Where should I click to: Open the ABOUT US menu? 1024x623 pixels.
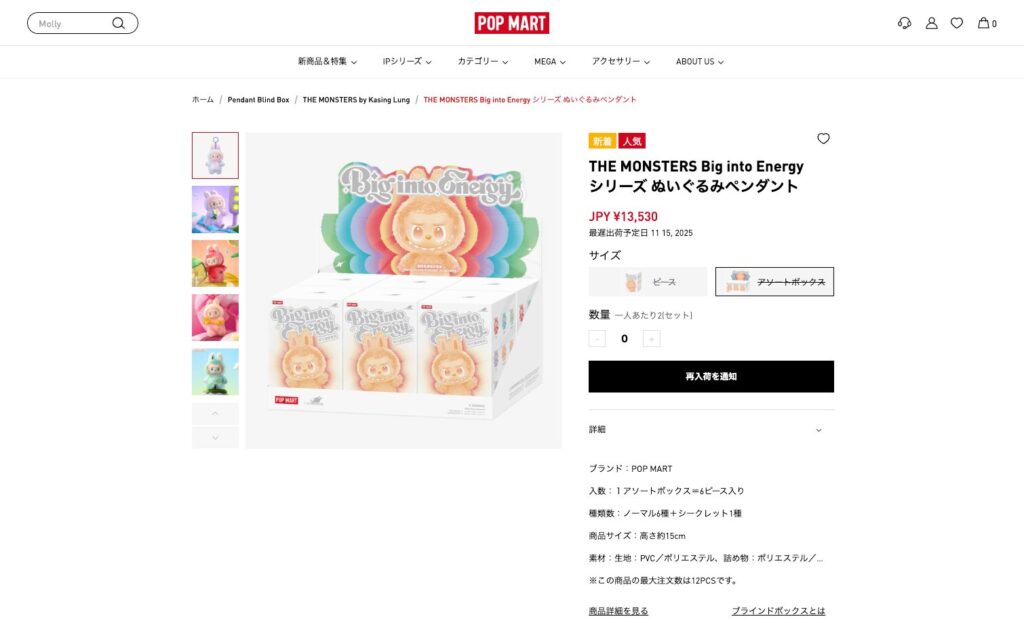coord(699,61)
